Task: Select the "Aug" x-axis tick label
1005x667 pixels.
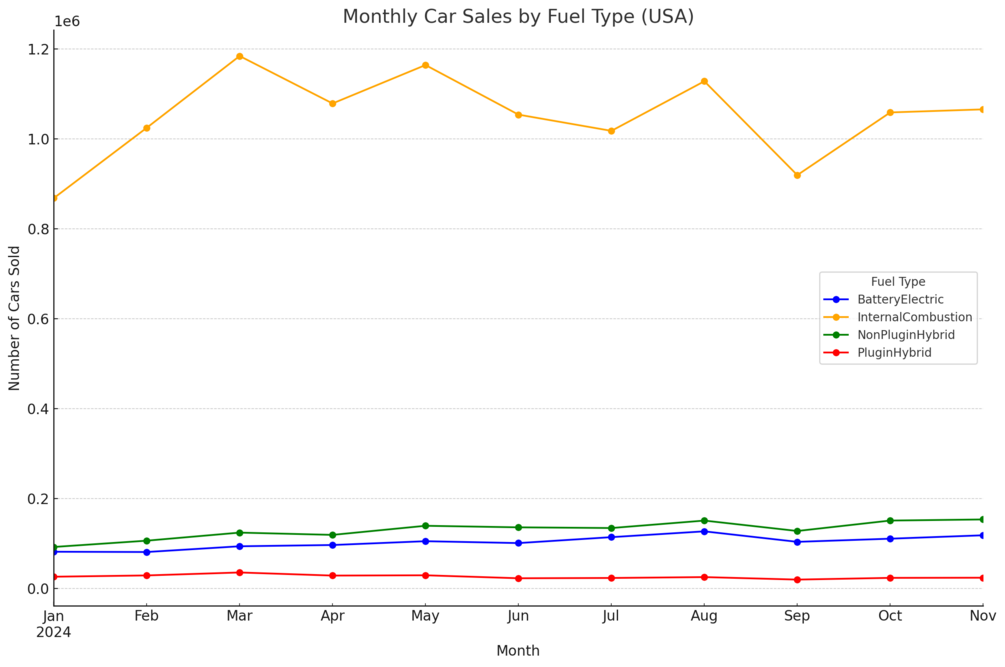Action: 704,616
